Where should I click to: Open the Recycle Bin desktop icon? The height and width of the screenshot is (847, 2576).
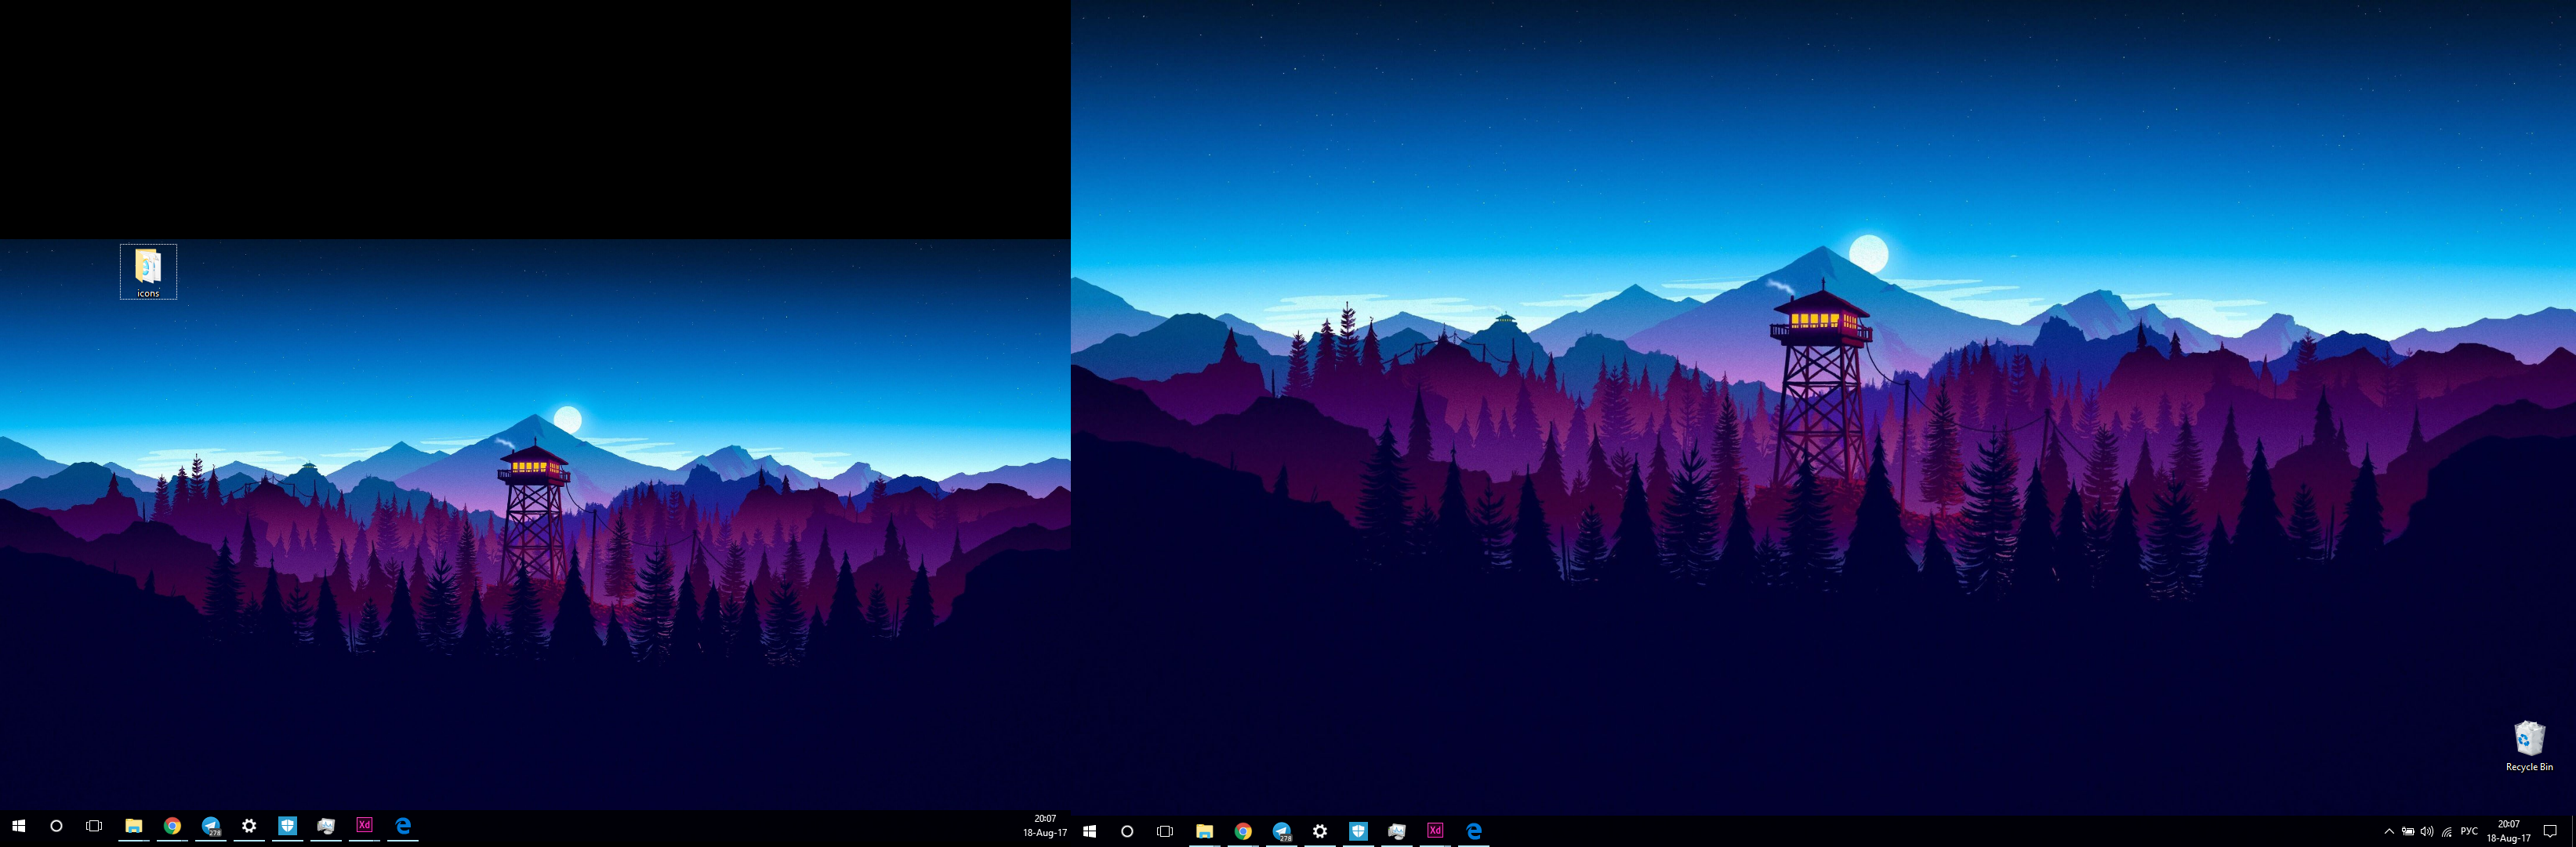coord(2529,746)
